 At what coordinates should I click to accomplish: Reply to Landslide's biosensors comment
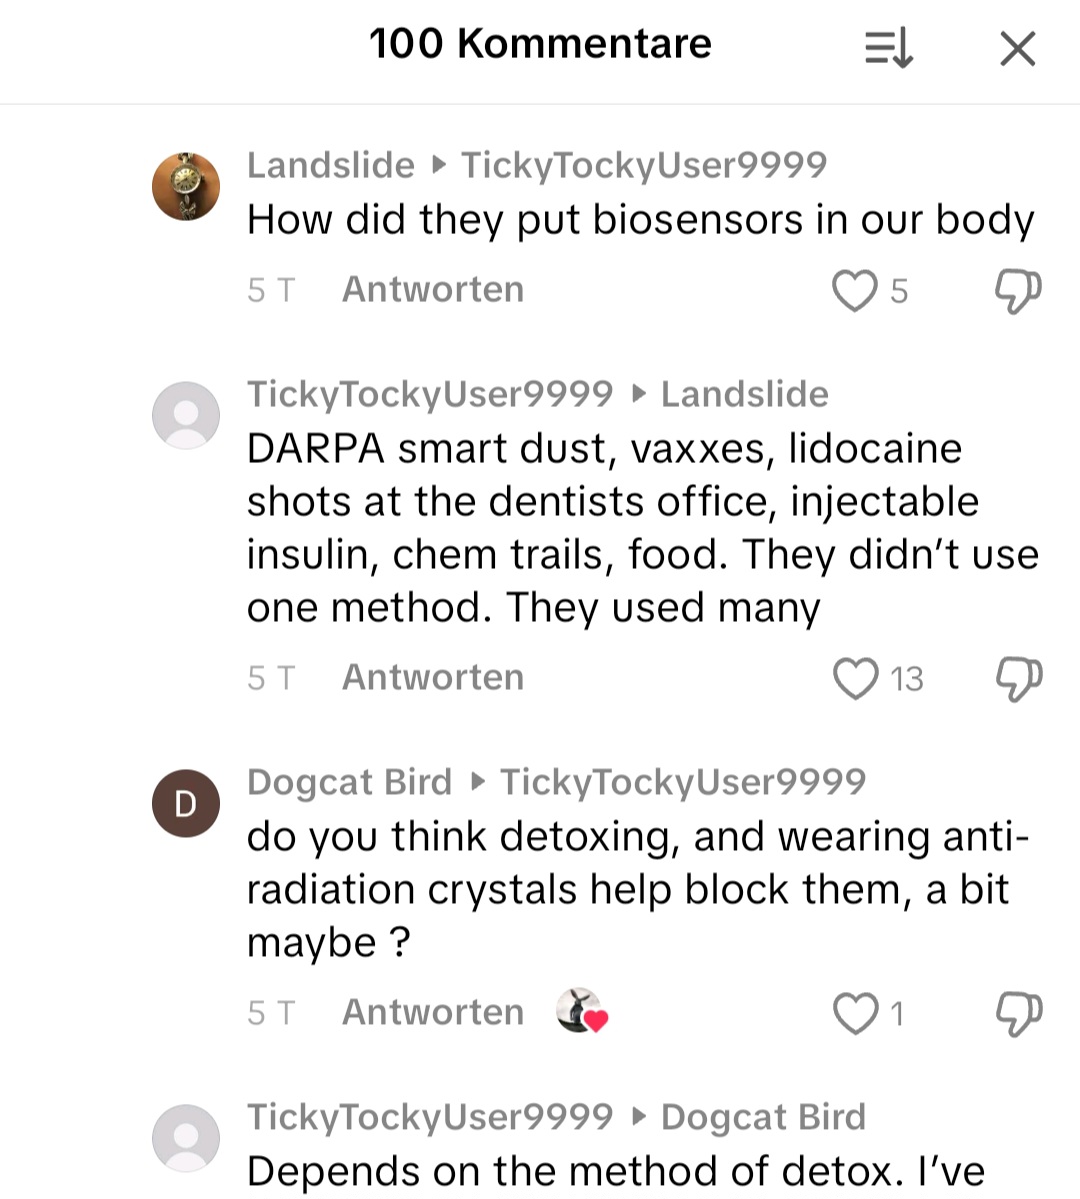(x=433, y=289)
